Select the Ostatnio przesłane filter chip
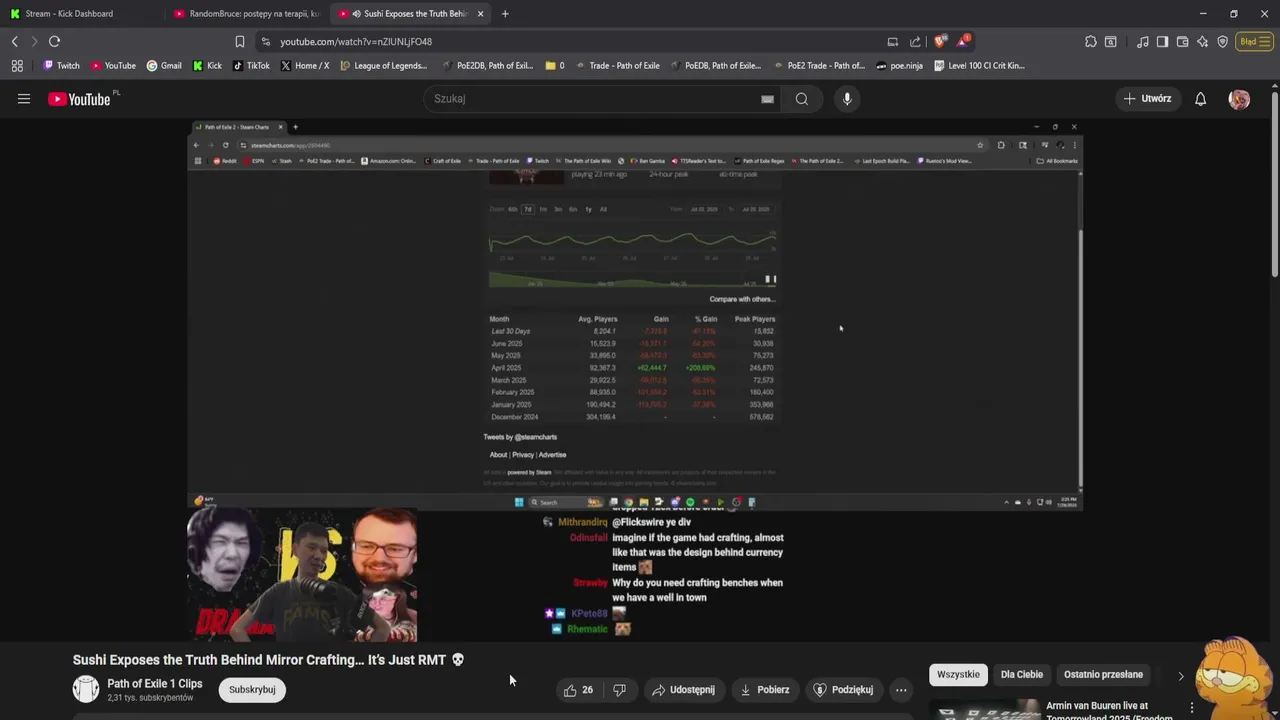 click(x=1103, y=674)
